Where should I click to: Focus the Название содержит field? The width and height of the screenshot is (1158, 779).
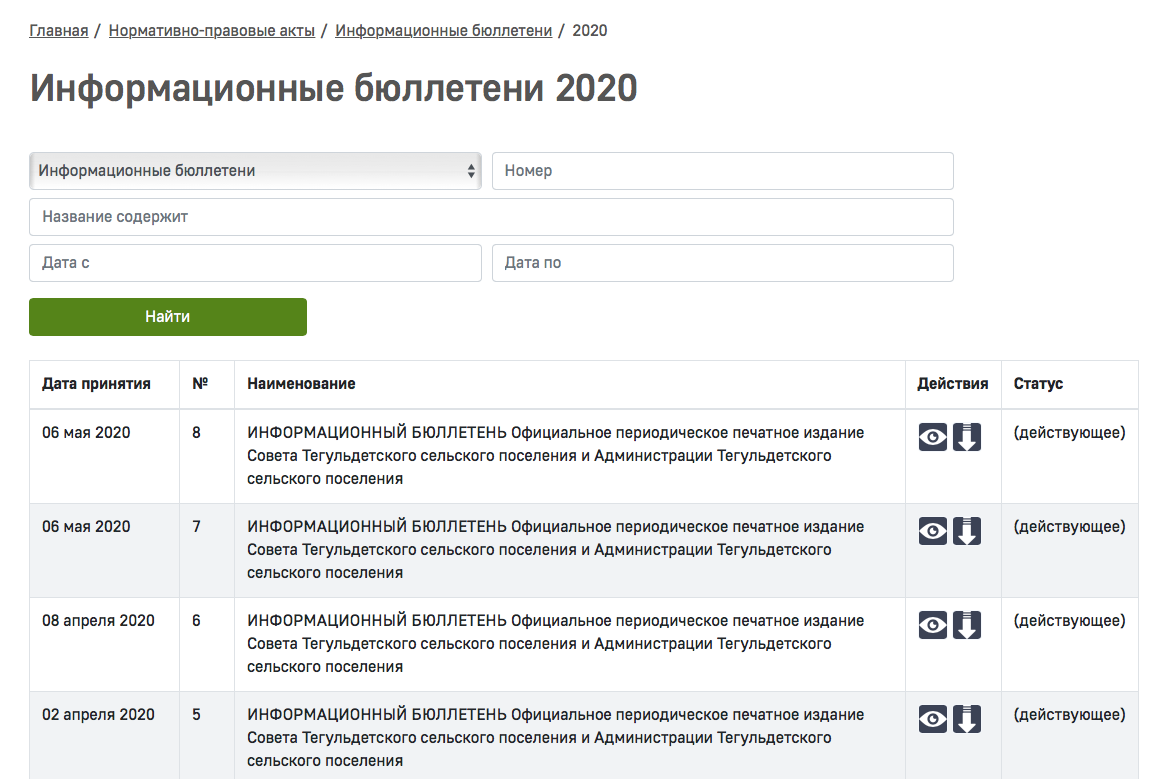[491, 217]
